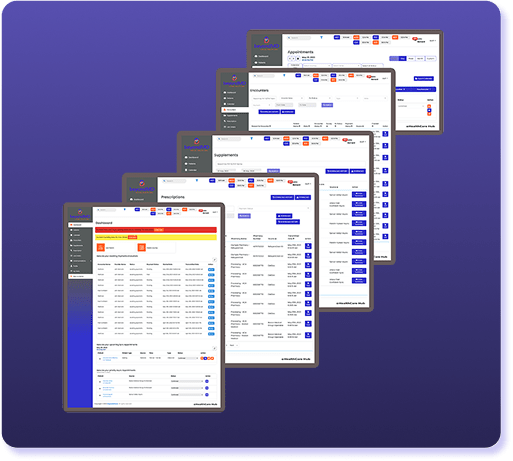Click the orange button inside the red alert banner
The image size is (513, 461).
pos(159,230)
